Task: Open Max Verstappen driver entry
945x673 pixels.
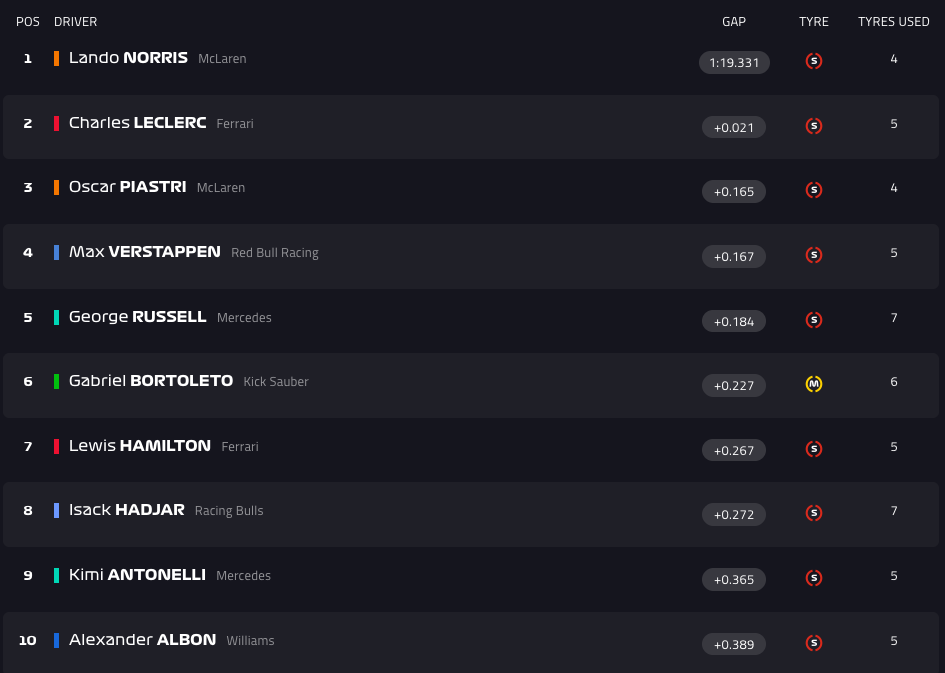Action: (x=144, y=252)
